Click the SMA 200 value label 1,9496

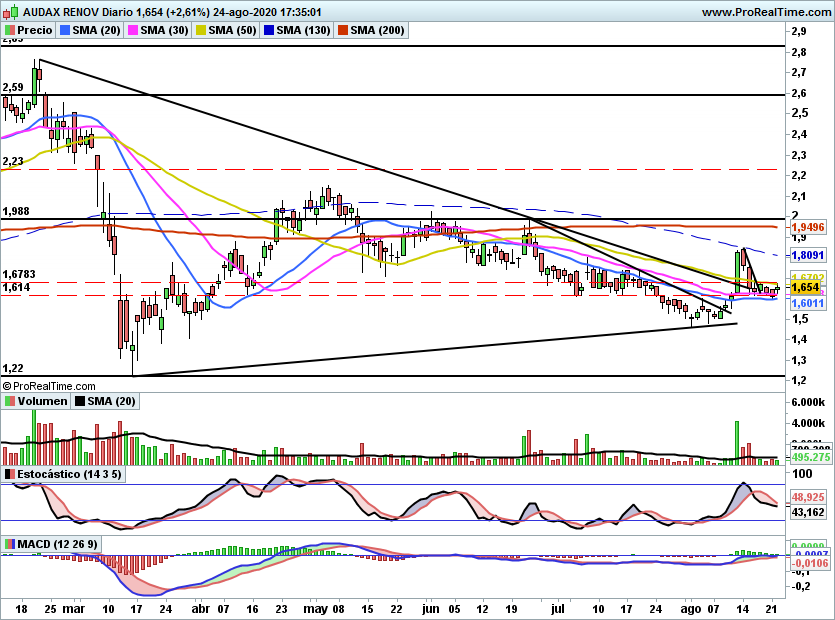[808, 227]
